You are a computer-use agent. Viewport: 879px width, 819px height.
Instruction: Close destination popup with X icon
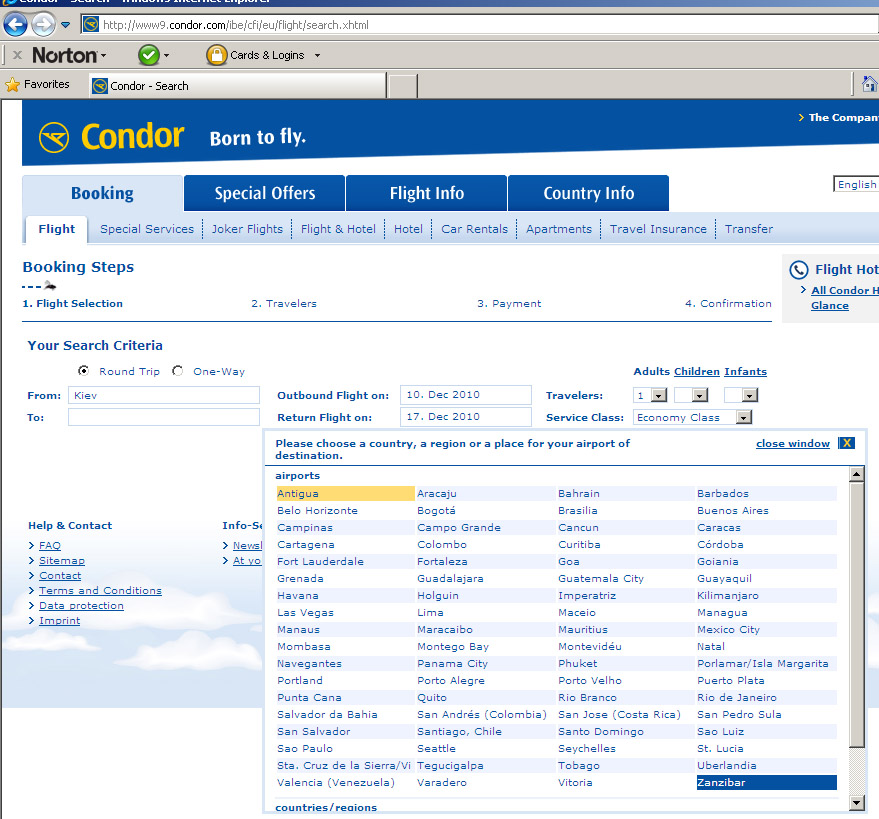[846, 443]
